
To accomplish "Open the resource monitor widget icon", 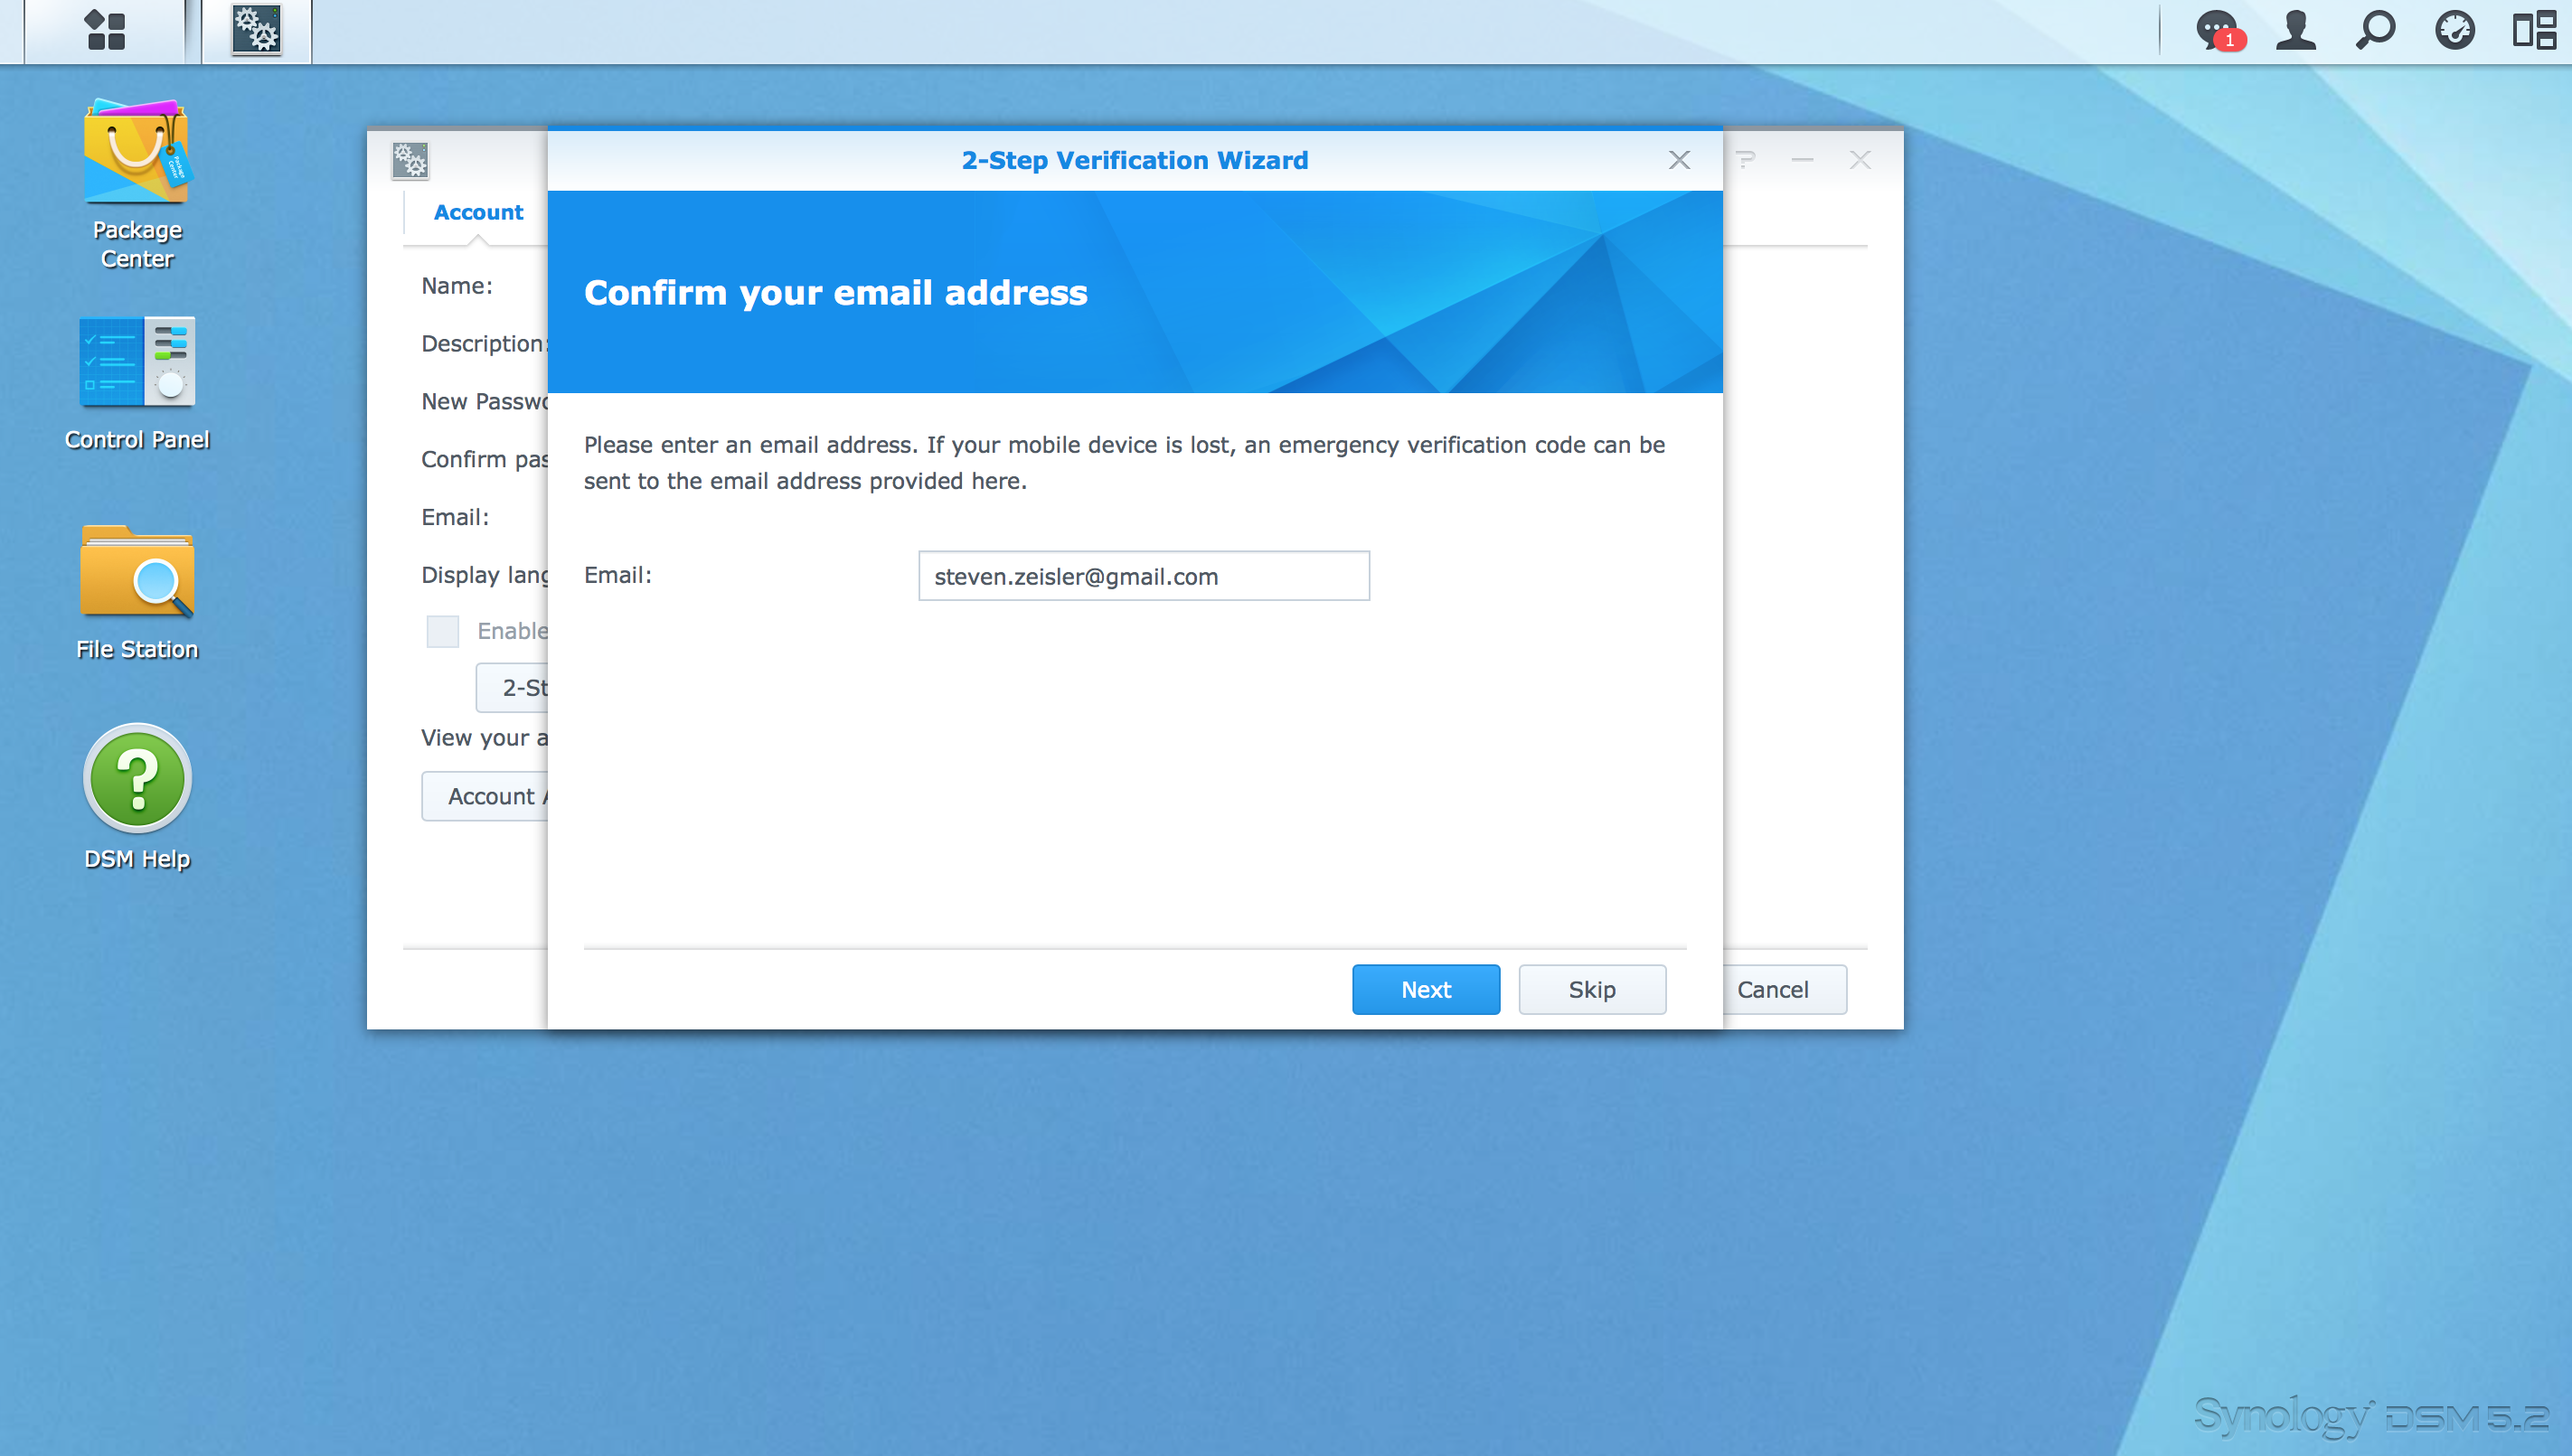I will click(2454, 30).
